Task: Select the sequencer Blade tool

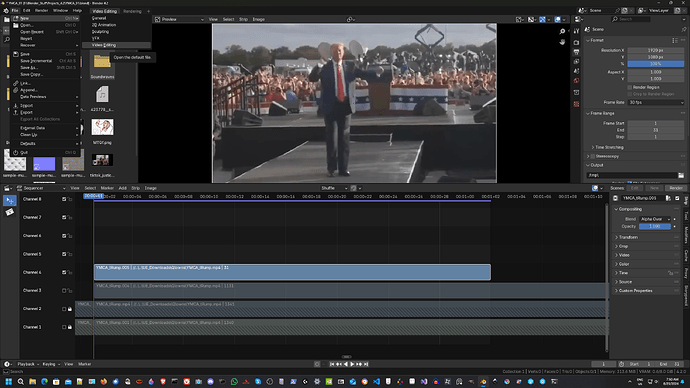Action: point(10,212)
